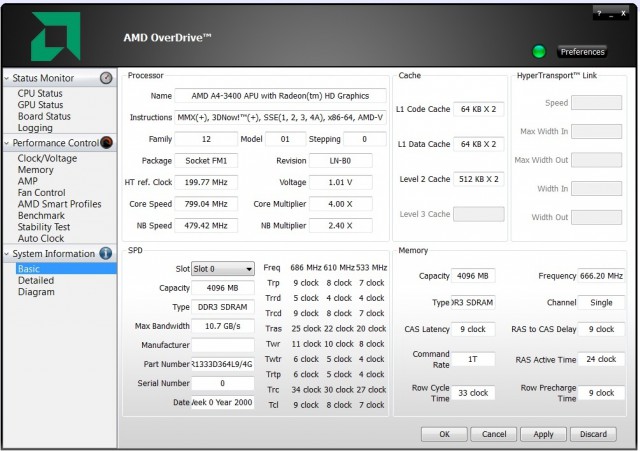
Task: Open the help question mark button
Action: click(599, 13)
